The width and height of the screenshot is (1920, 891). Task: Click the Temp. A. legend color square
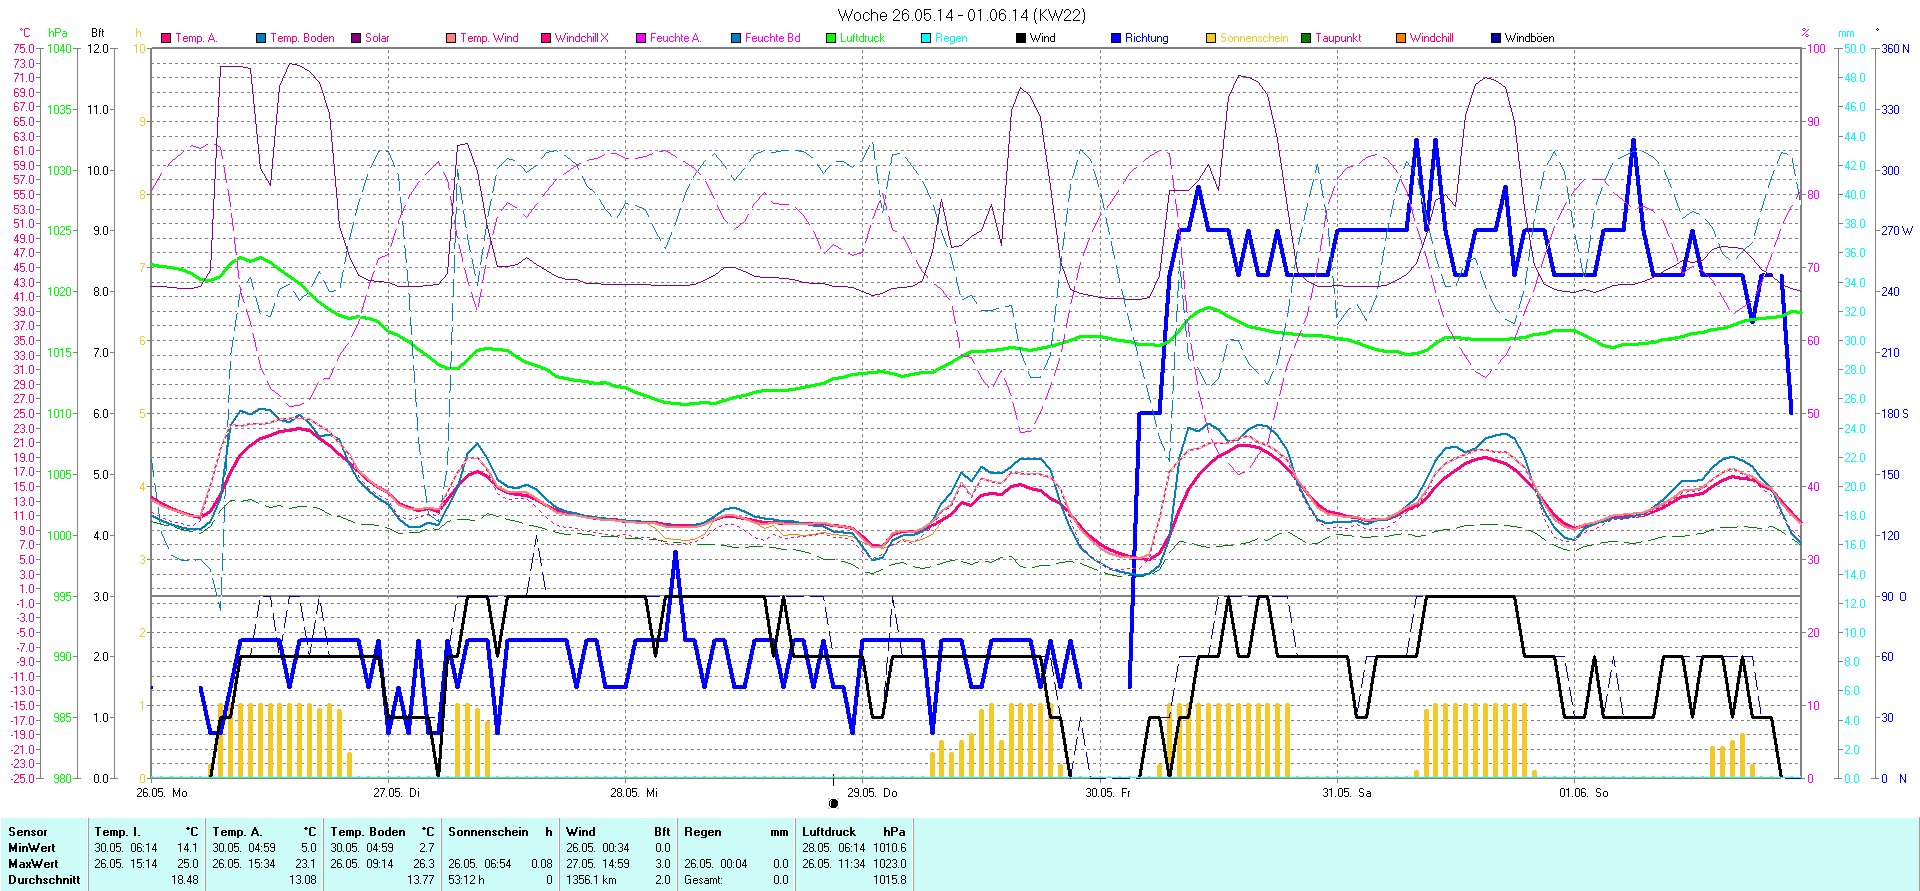[x=166, y=38]
